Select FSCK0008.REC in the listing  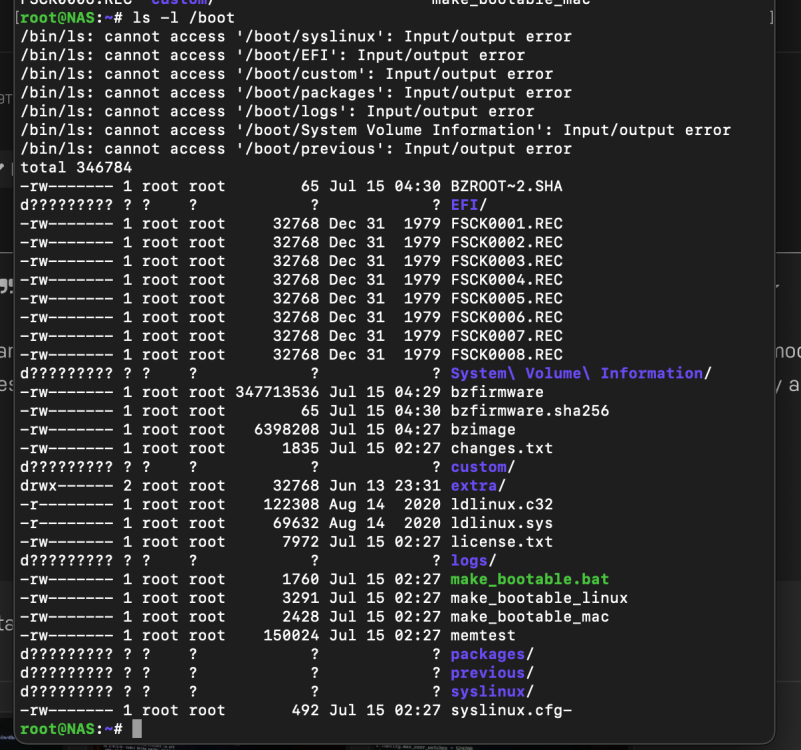pyautogui.click(x=506, y=355)
